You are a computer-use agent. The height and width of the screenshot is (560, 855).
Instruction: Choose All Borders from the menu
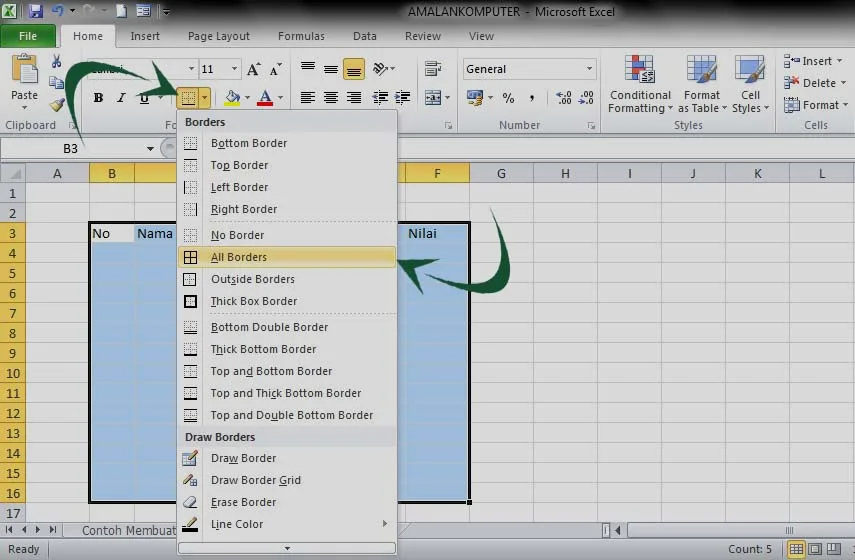click(x=287, y=257)
